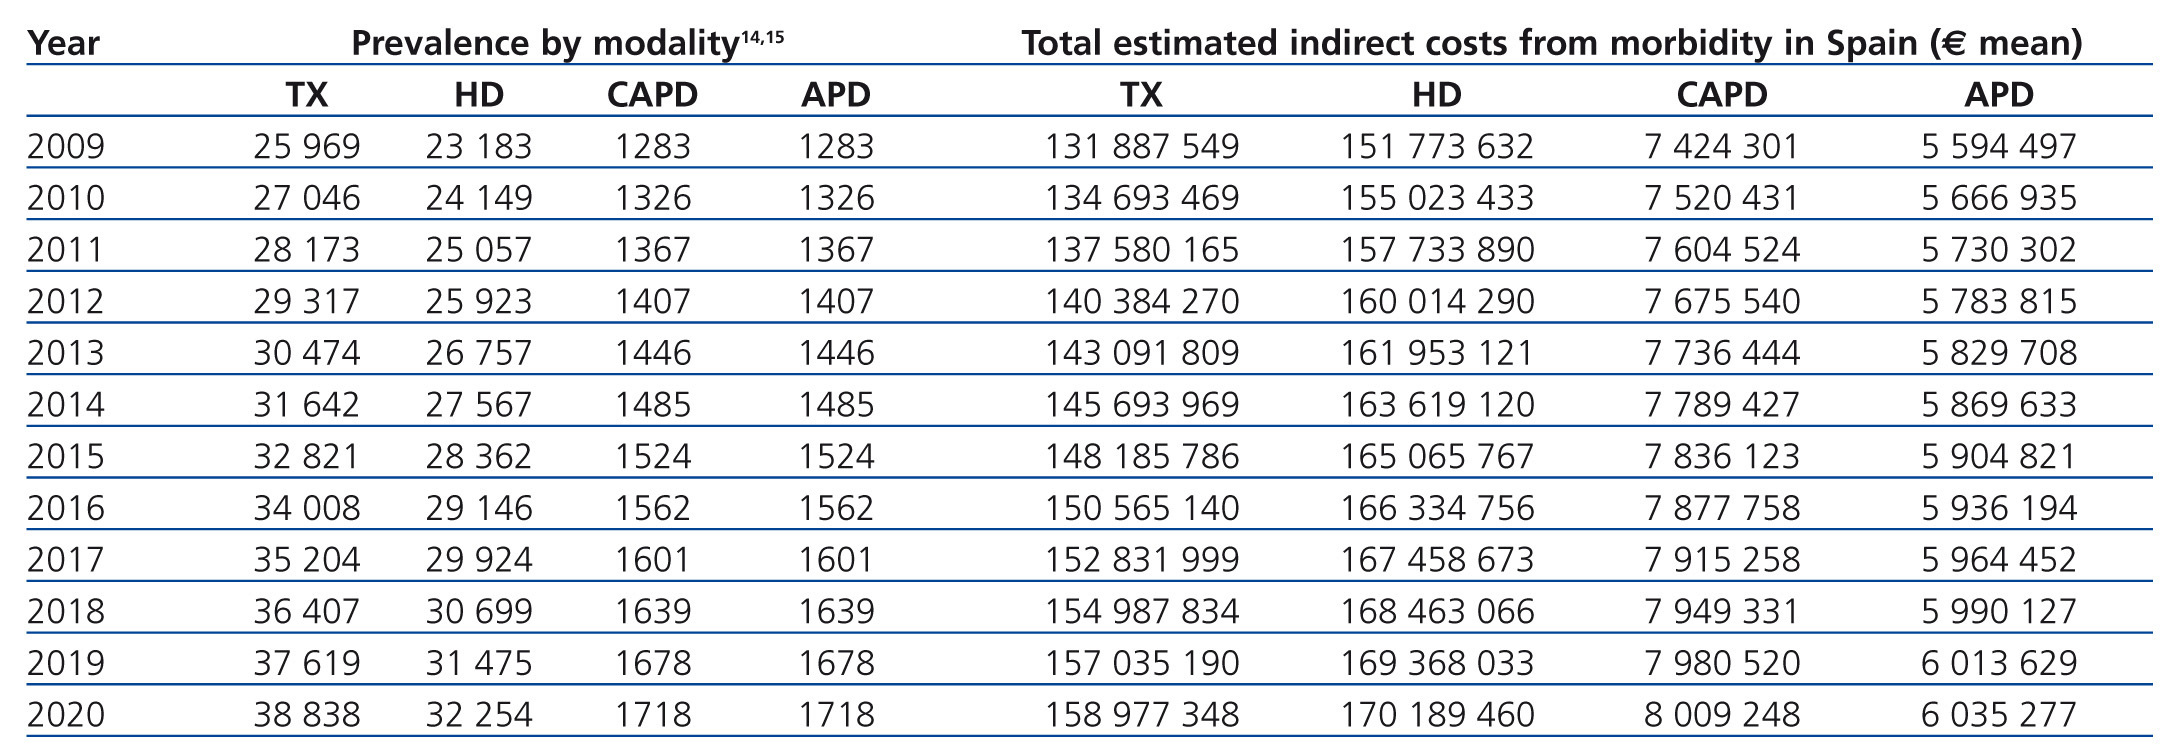2170x750 pixels.
Task: Select the cell showing 170 189 460
Action: tap(1436, 715)
